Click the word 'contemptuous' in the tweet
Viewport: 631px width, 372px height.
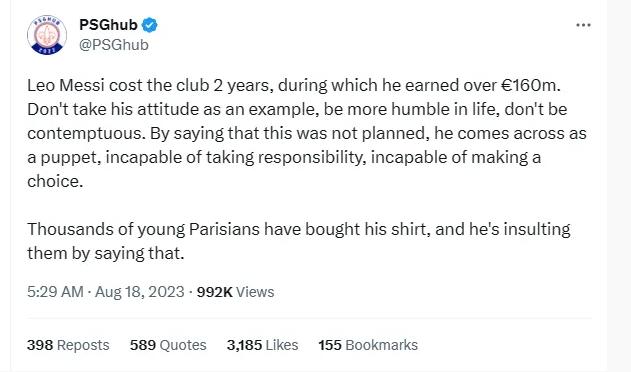[86, 134]
